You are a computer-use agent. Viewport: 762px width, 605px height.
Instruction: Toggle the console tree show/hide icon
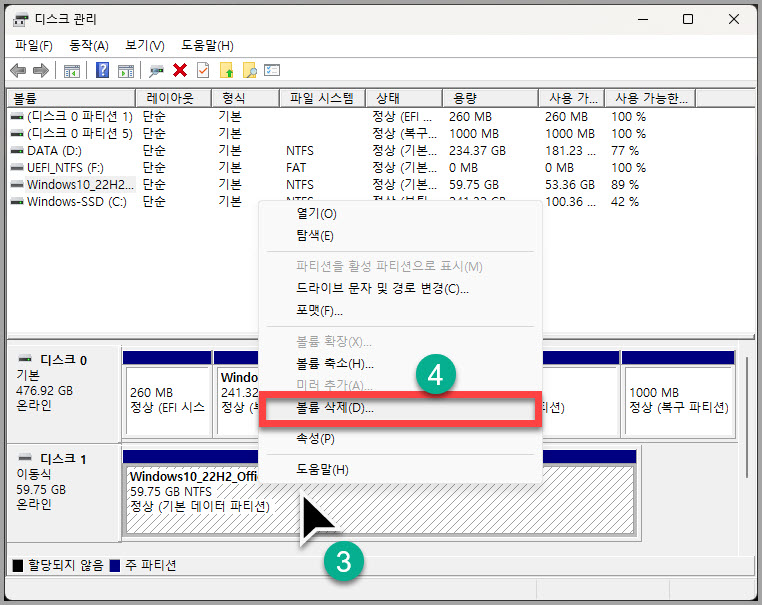[72, 71]
